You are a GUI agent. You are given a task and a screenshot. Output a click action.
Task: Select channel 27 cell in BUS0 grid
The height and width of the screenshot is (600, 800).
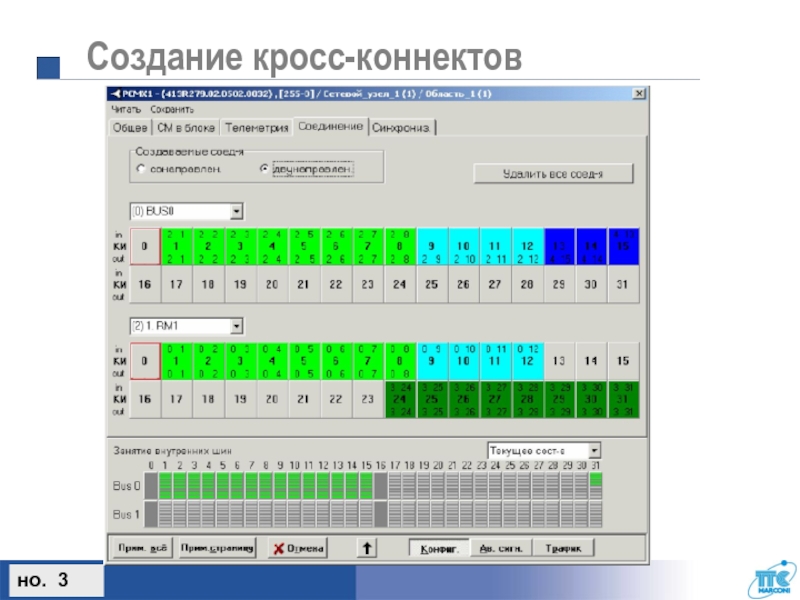[495, 285]
